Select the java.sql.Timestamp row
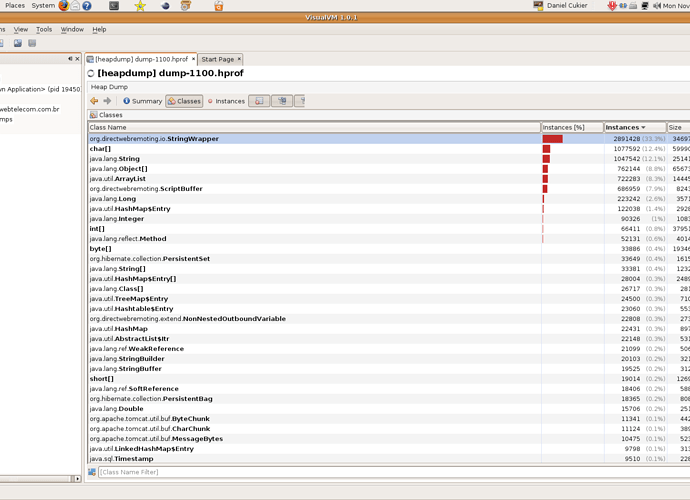 389,459
